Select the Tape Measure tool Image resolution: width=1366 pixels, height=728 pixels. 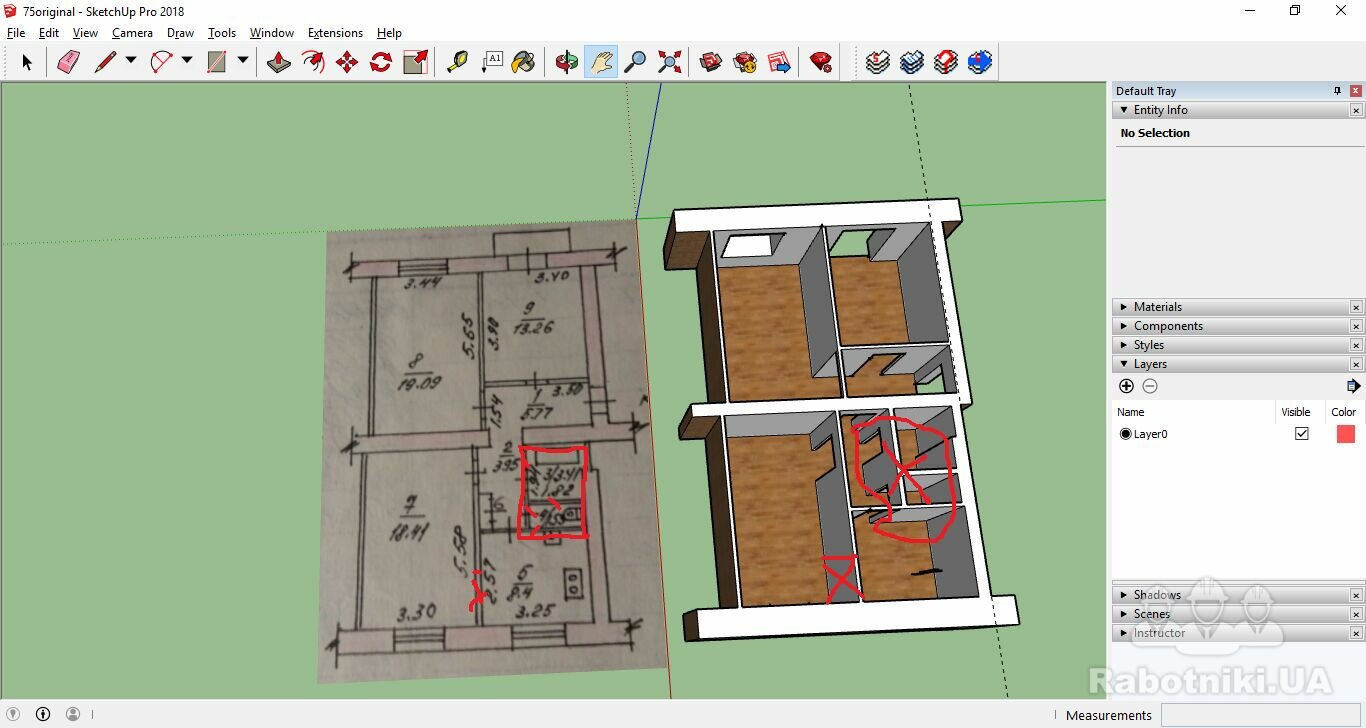[456, 62]
